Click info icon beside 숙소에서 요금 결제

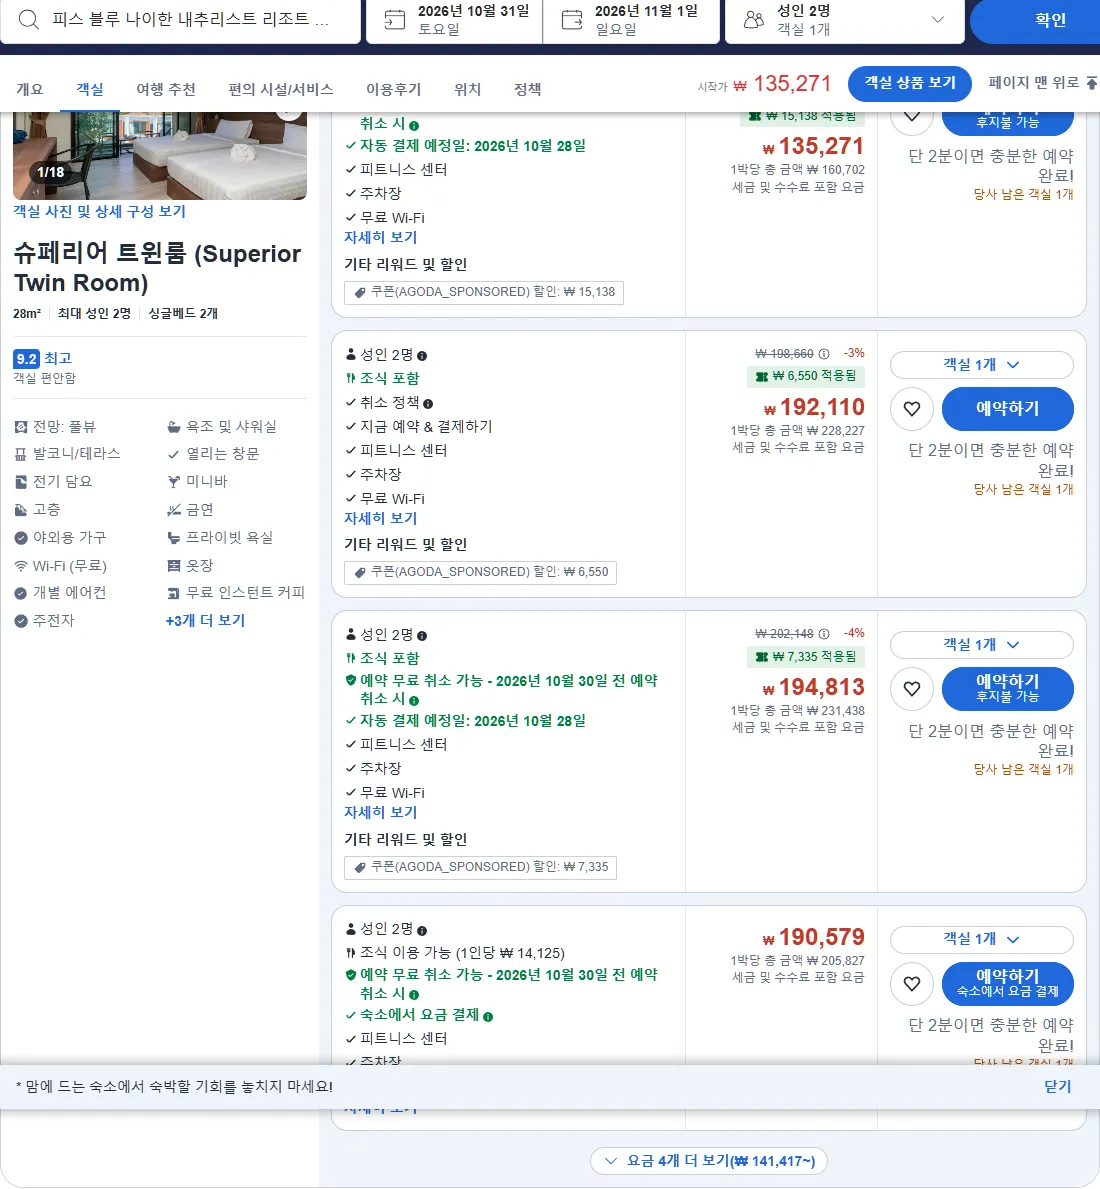coord(488,1017)
